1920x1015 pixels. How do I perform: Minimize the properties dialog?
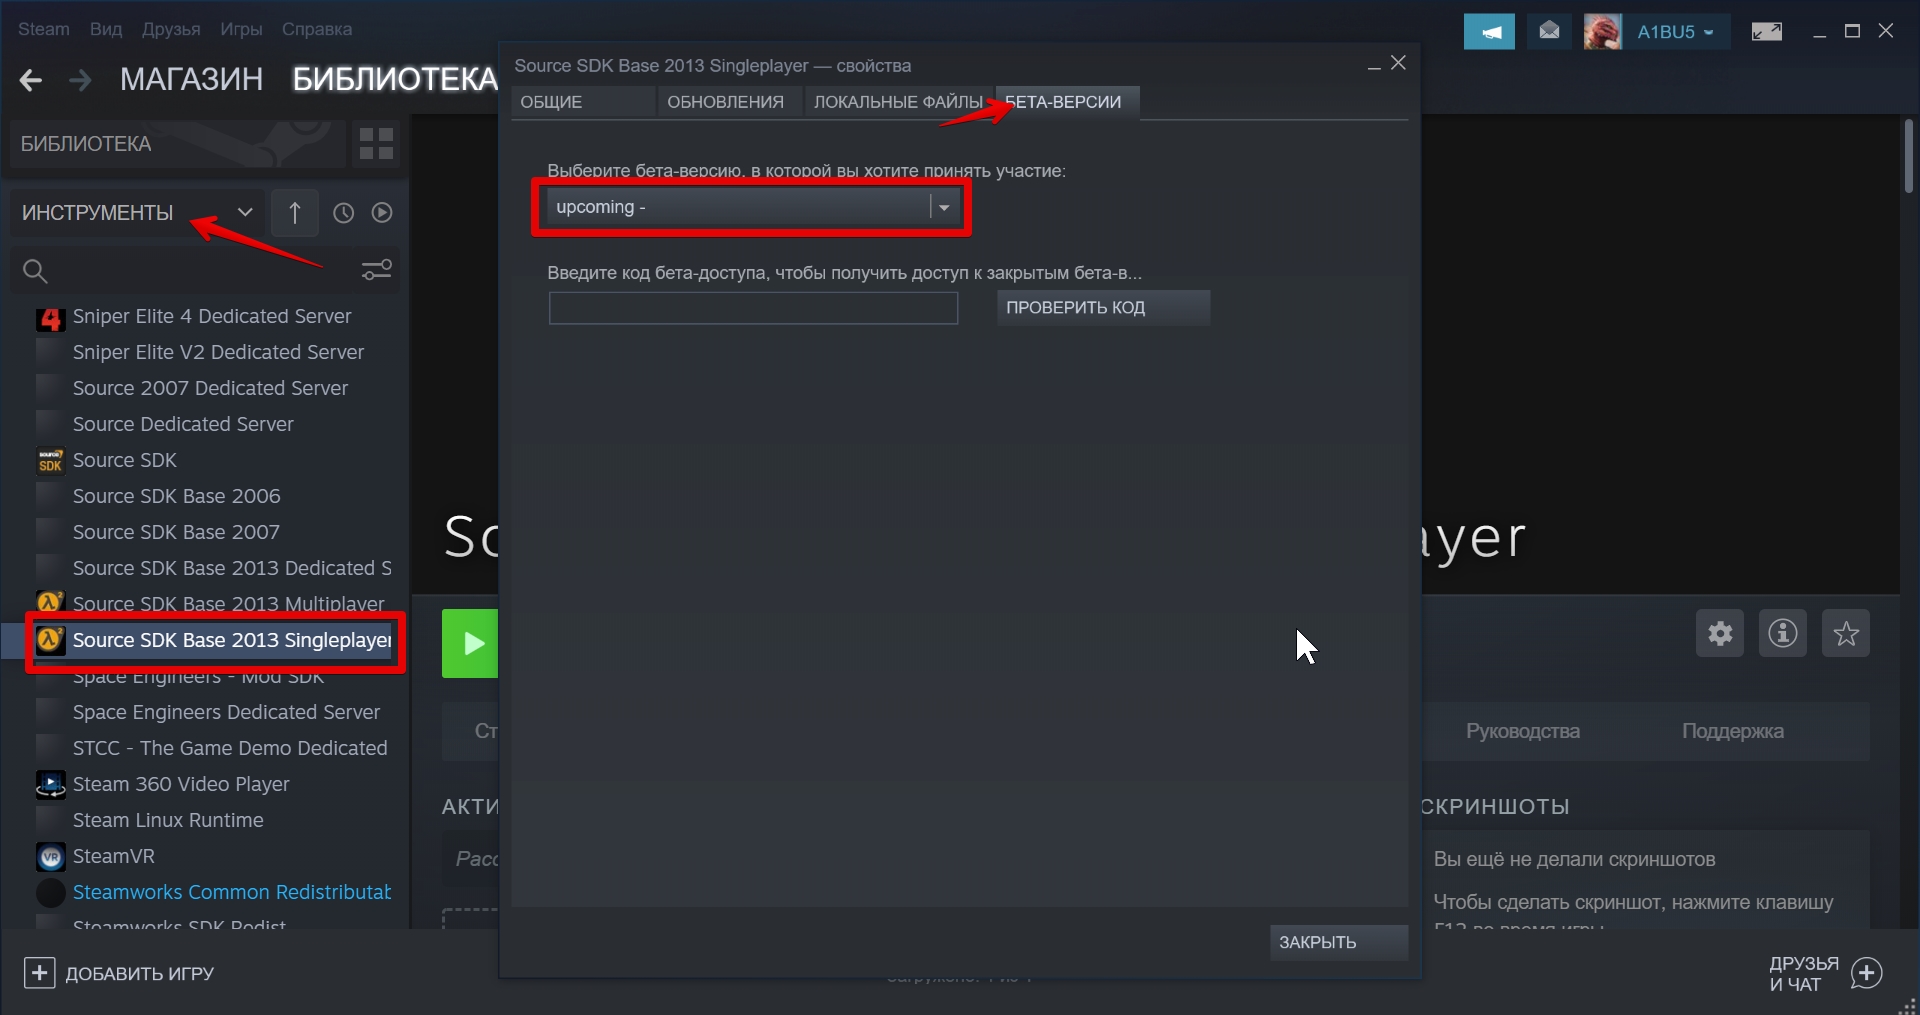coord(1374,65)
